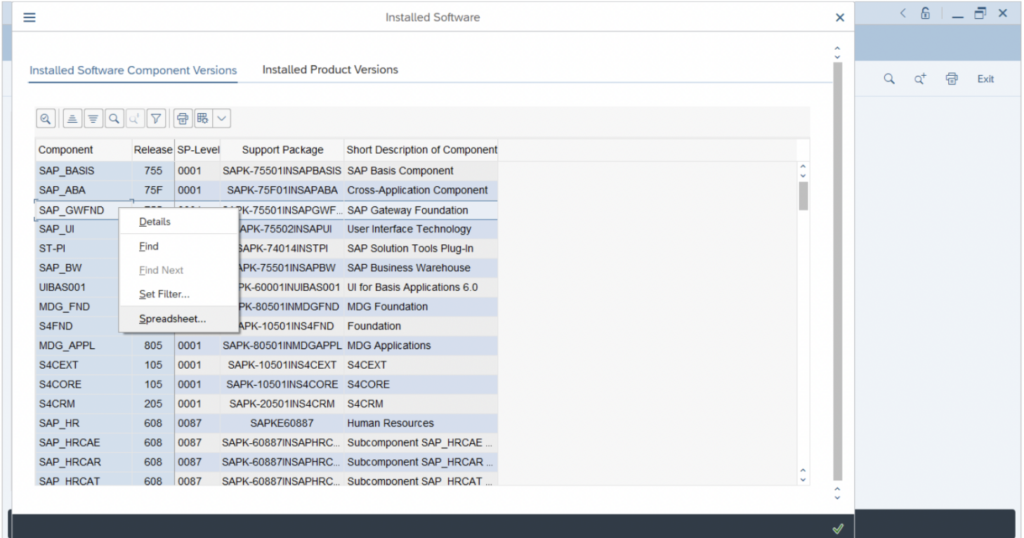Click the Details magnifier icon in table toolbar
The width and height of the screenshot is (1024, 538).
point(46,118)
